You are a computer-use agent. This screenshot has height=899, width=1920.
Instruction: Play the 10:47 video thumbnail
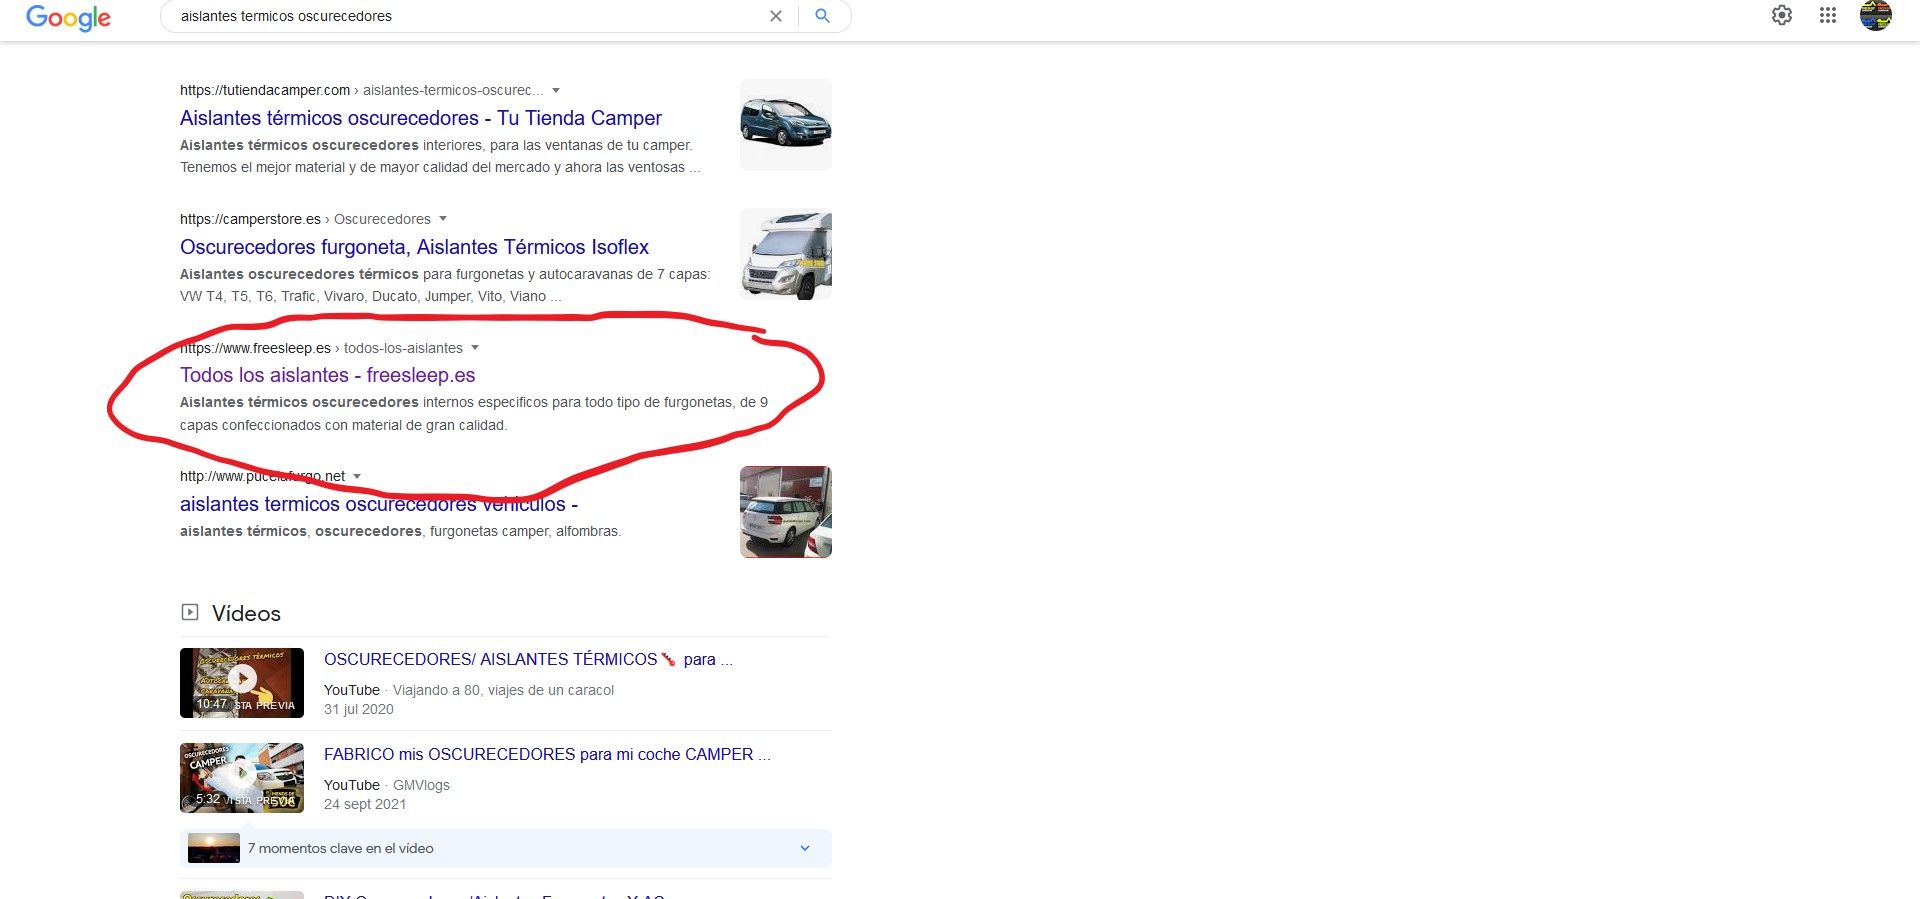(242, 683)
